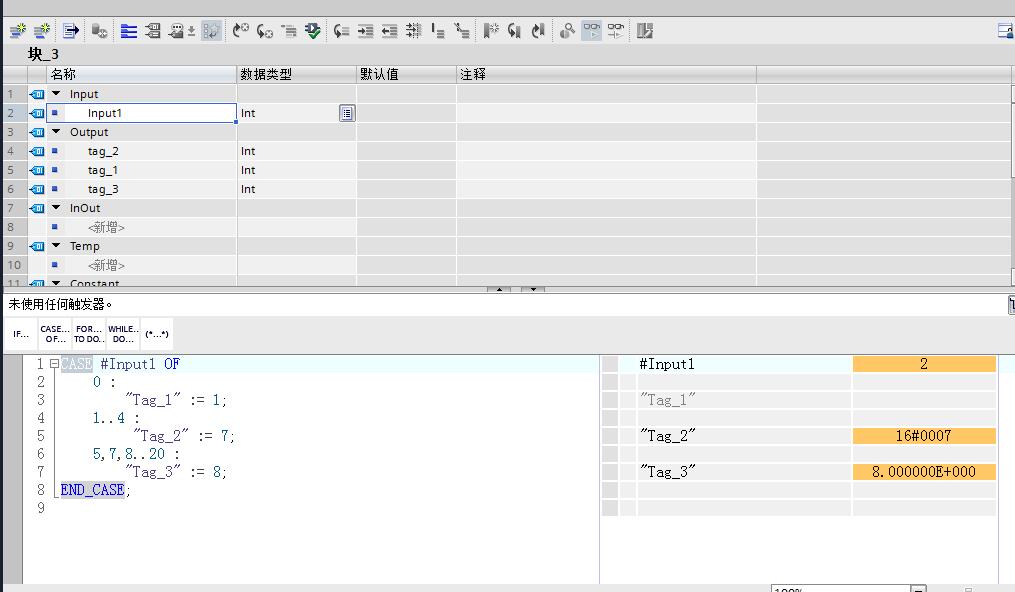Toggle the highlighted toolbar icon beside the download arrow
The image size is (1015, 592).
(x=211, y=30)
